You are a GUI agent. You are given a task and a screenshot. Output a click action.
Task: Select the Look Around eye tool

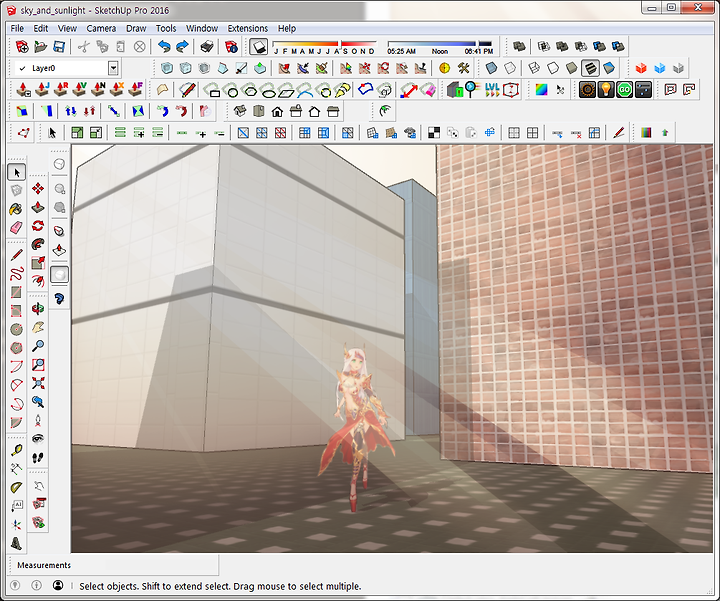point(38,439)
